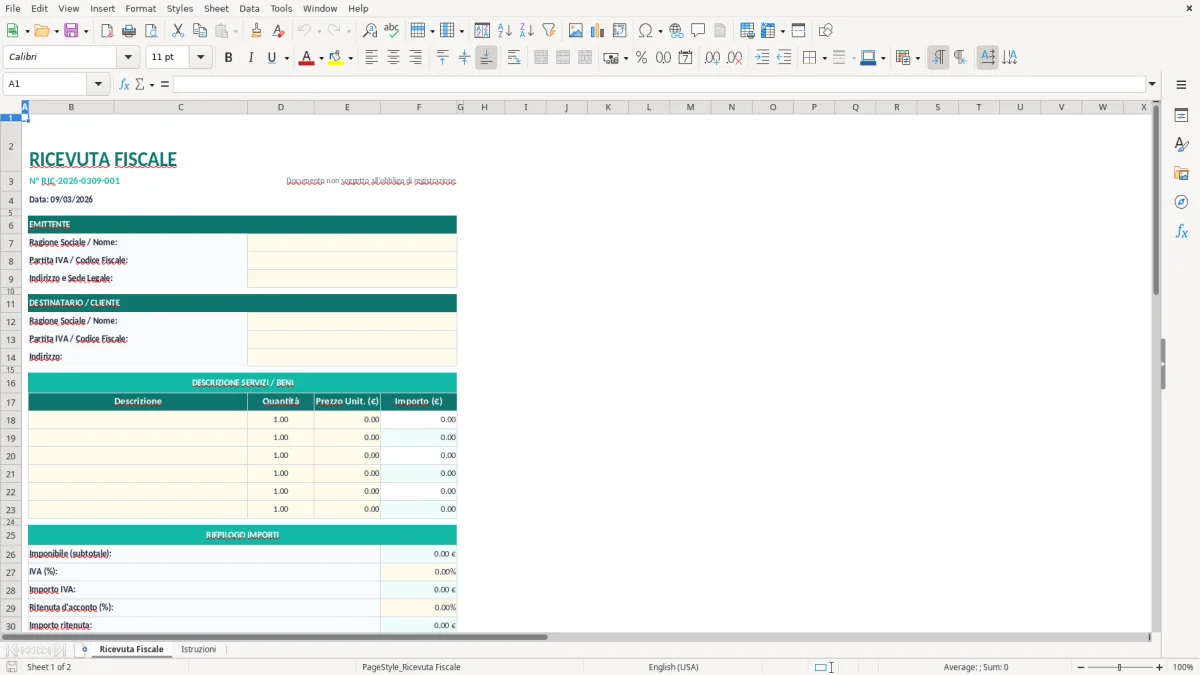The height and width of the screenshot is (675, 1200).
Task: Apply the yellow background color swatch
Action: click(x=336, y=58)
